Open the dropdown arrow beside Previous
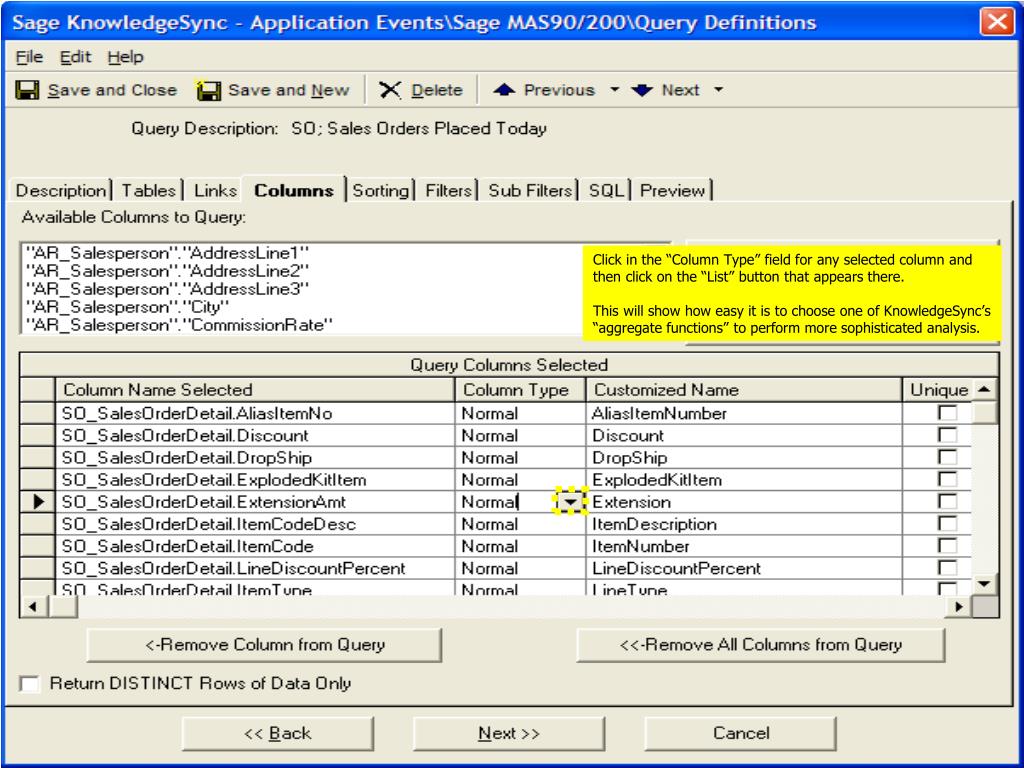This screenshot has width=1024, height=768. click(614, 89)
